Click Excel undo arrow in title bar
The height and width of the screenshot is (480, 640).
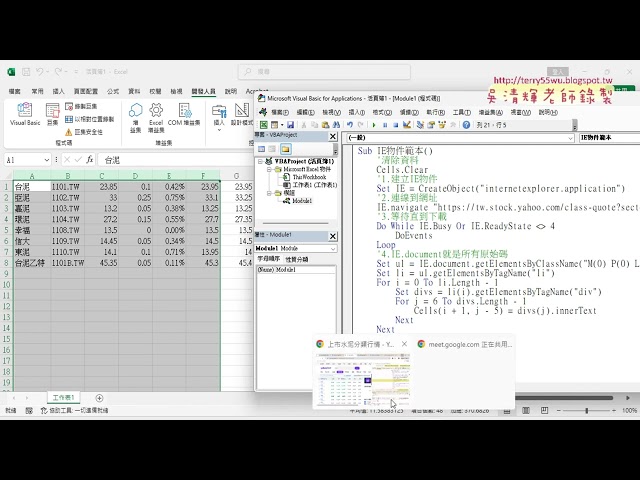39,72
